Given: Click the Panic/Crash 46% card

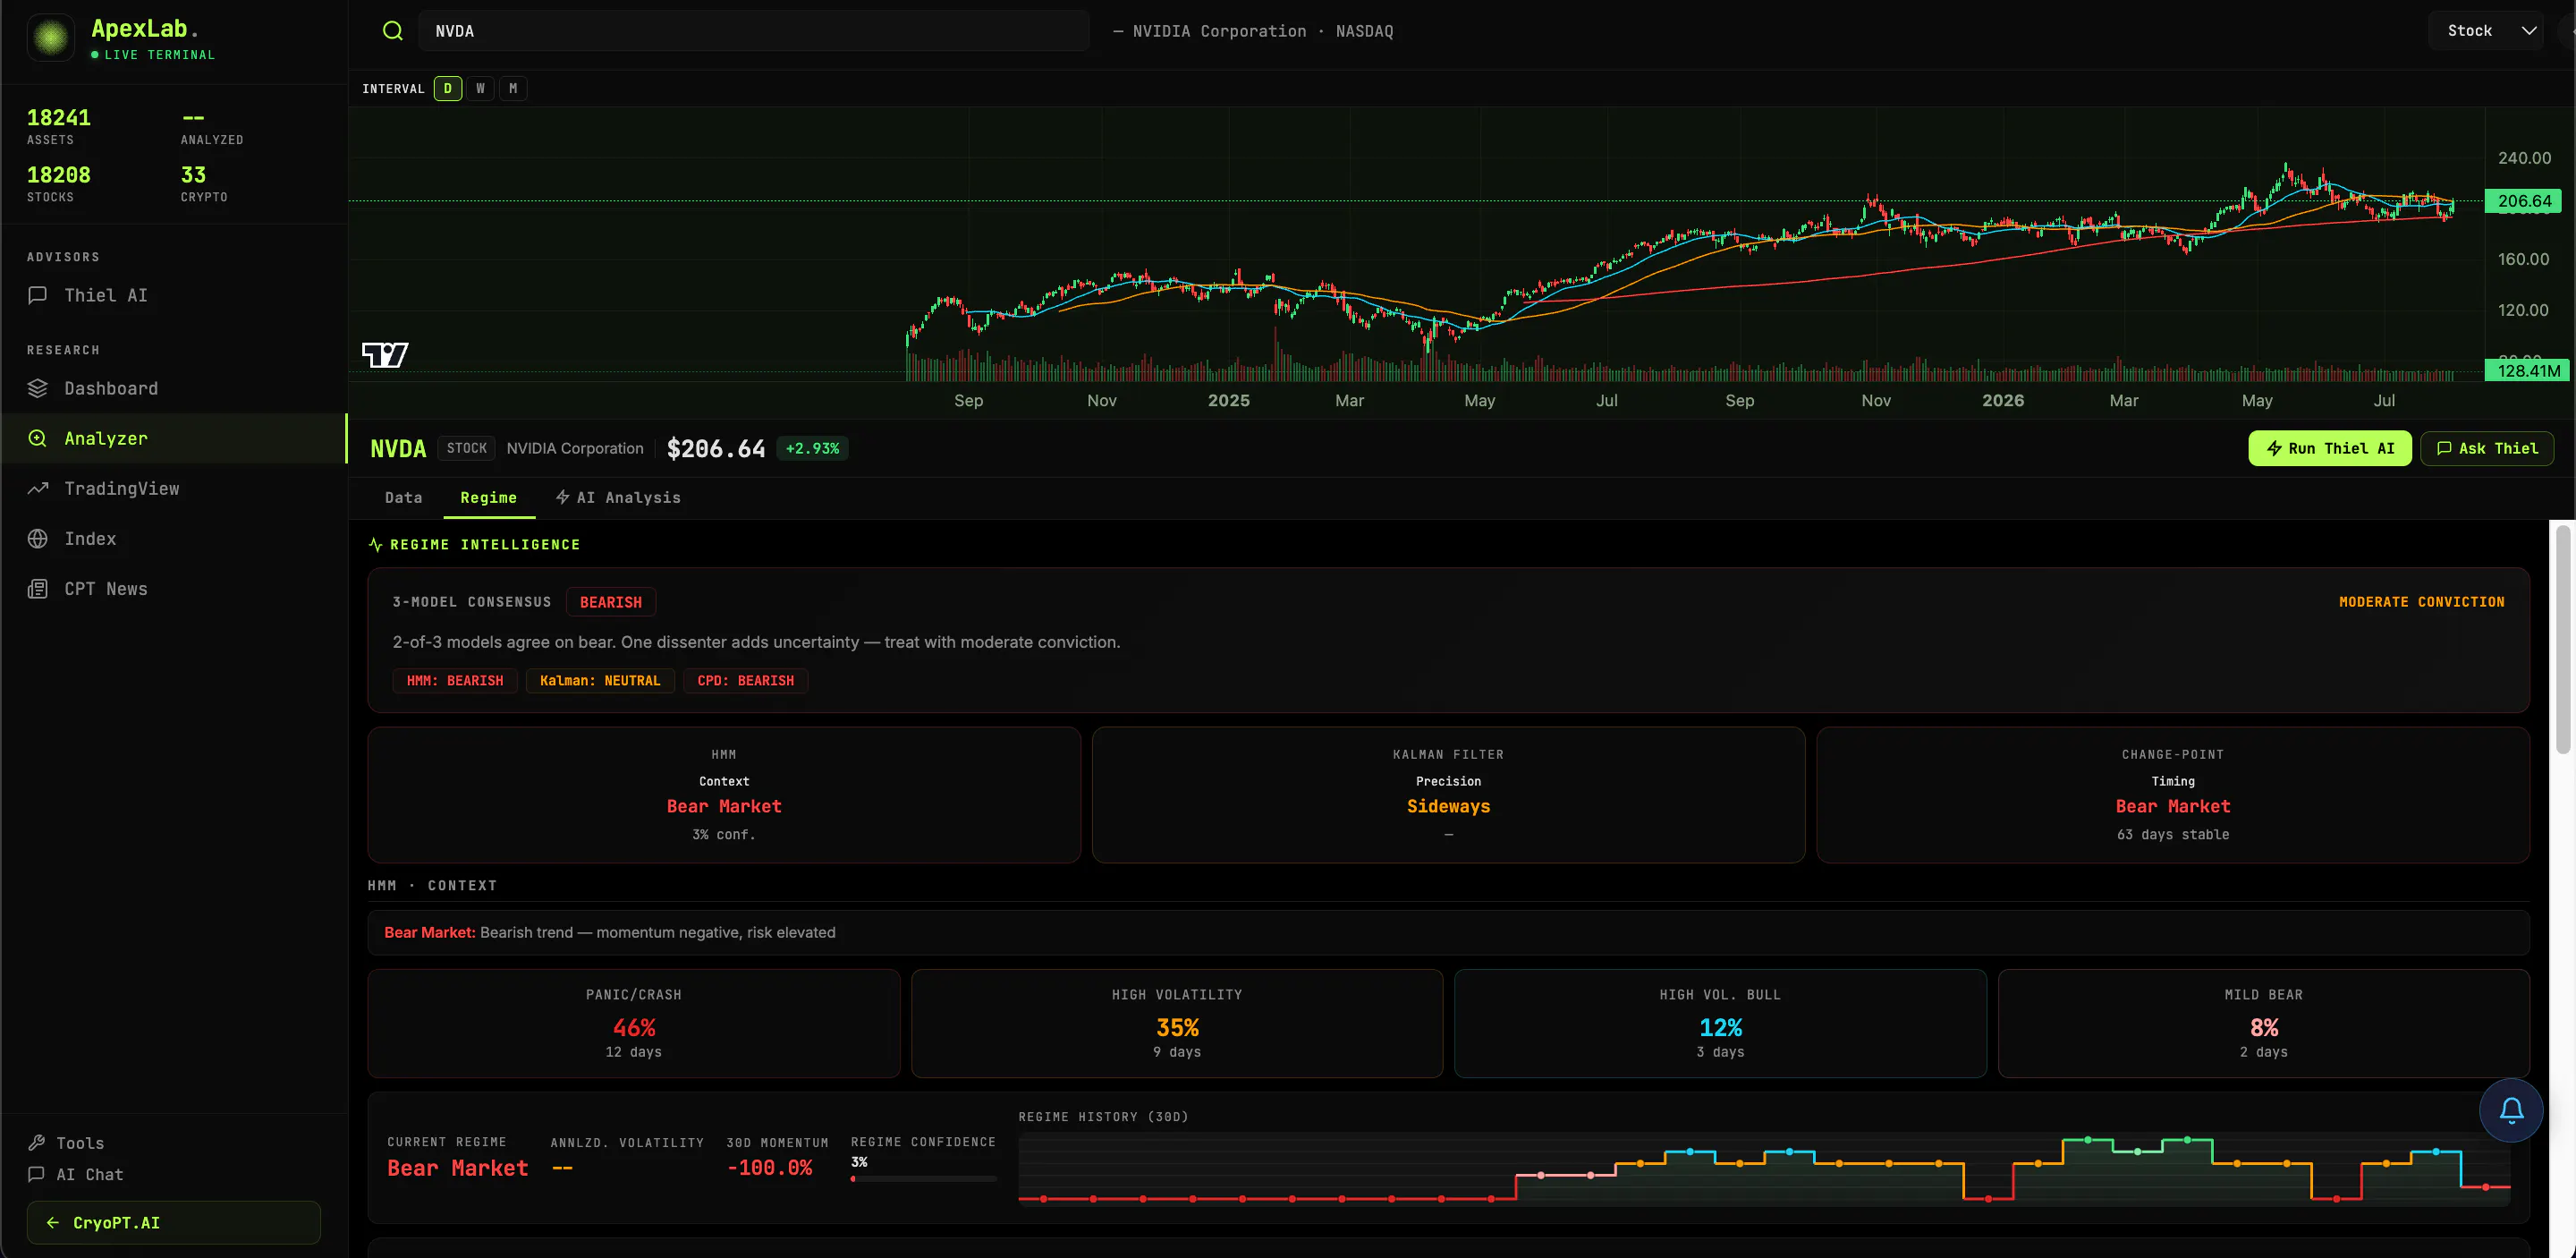Looking at the screenshot, I should [634, 1023].
